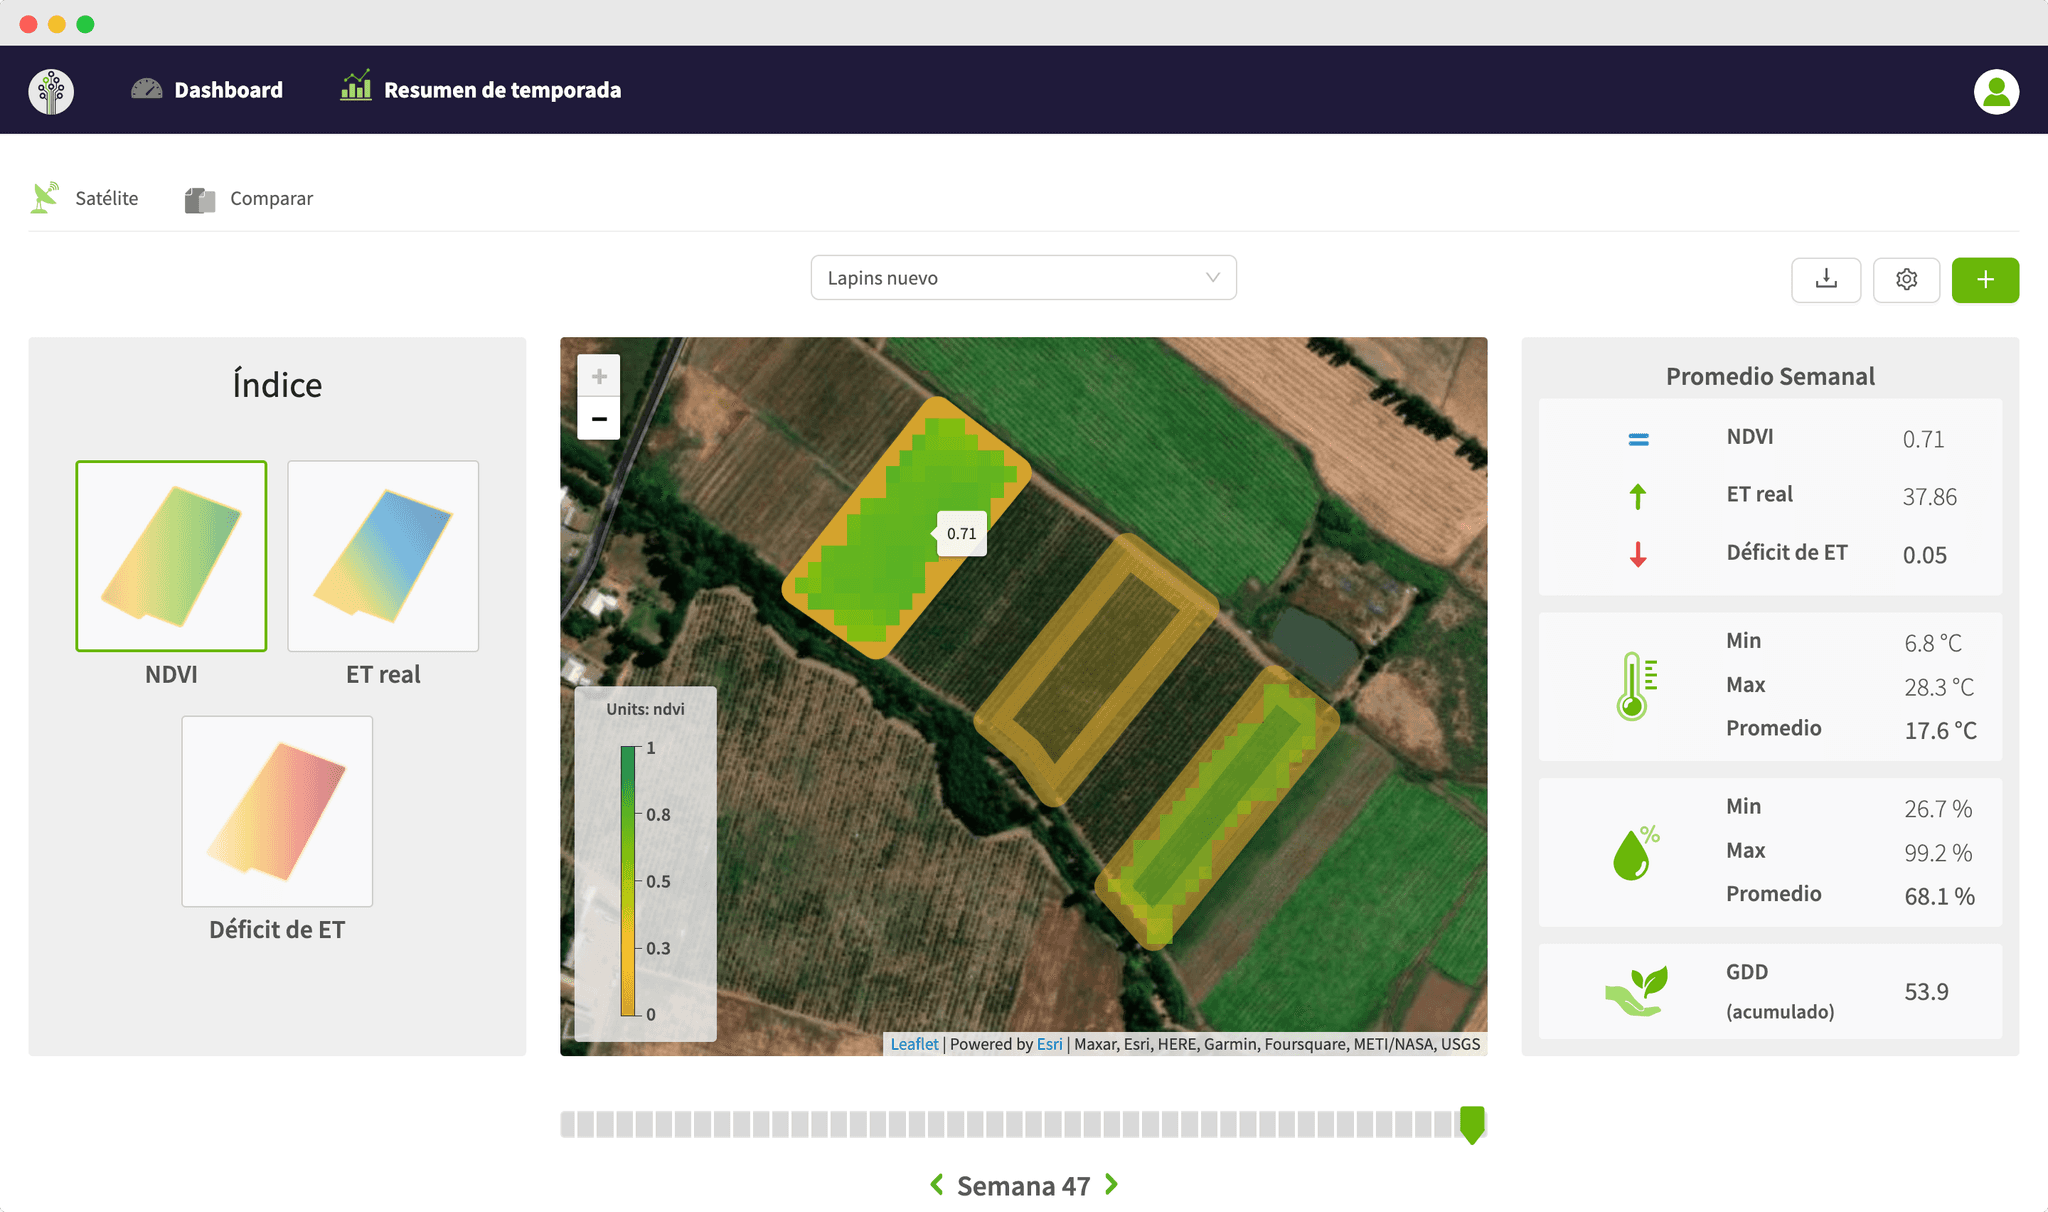2048x1212 pixels.
Task: Open the user profile avatar
Action: [x=1996, y=91]
